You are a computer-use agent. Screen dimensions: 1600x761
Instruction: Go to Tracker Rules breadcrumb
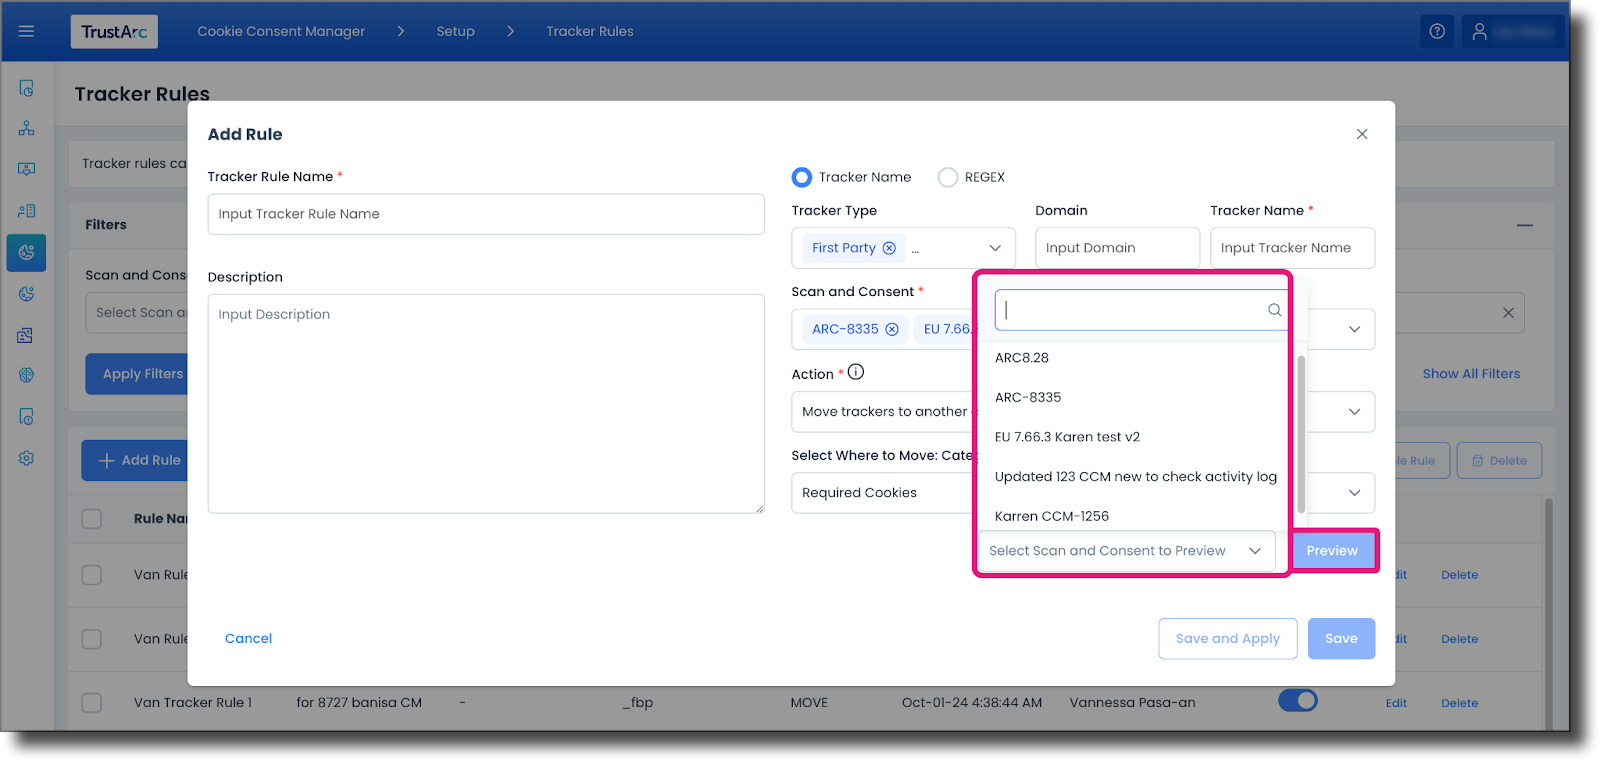coord(590,32)
